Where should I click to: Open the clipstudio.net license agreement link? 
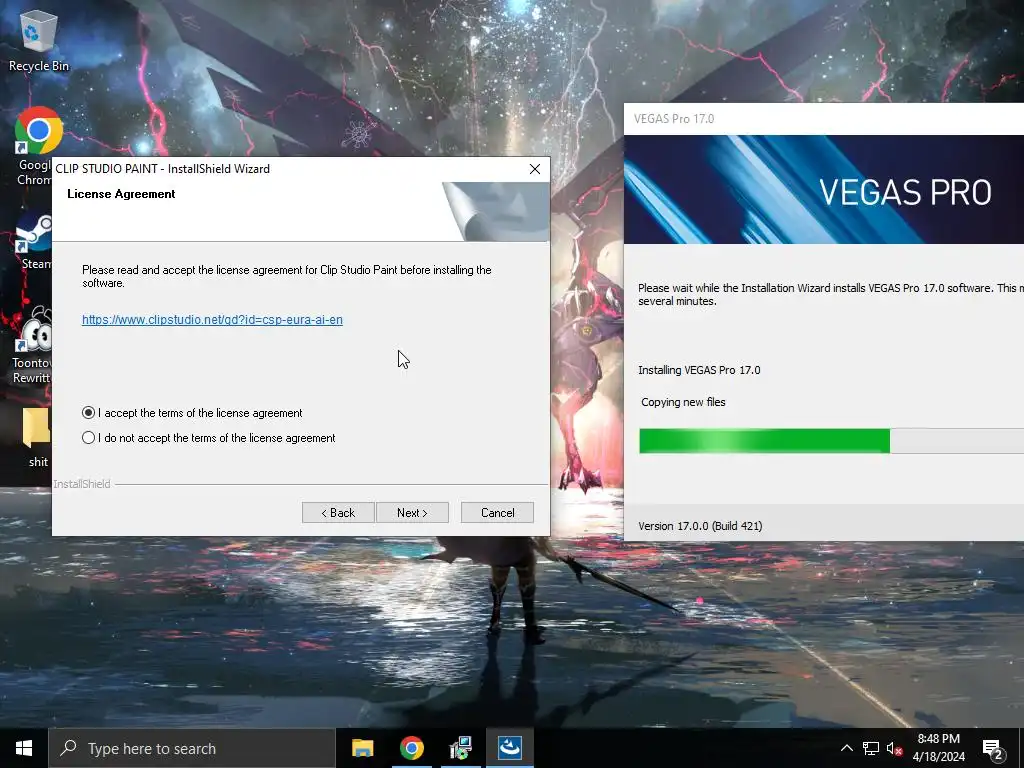click(x=212, y=319)
